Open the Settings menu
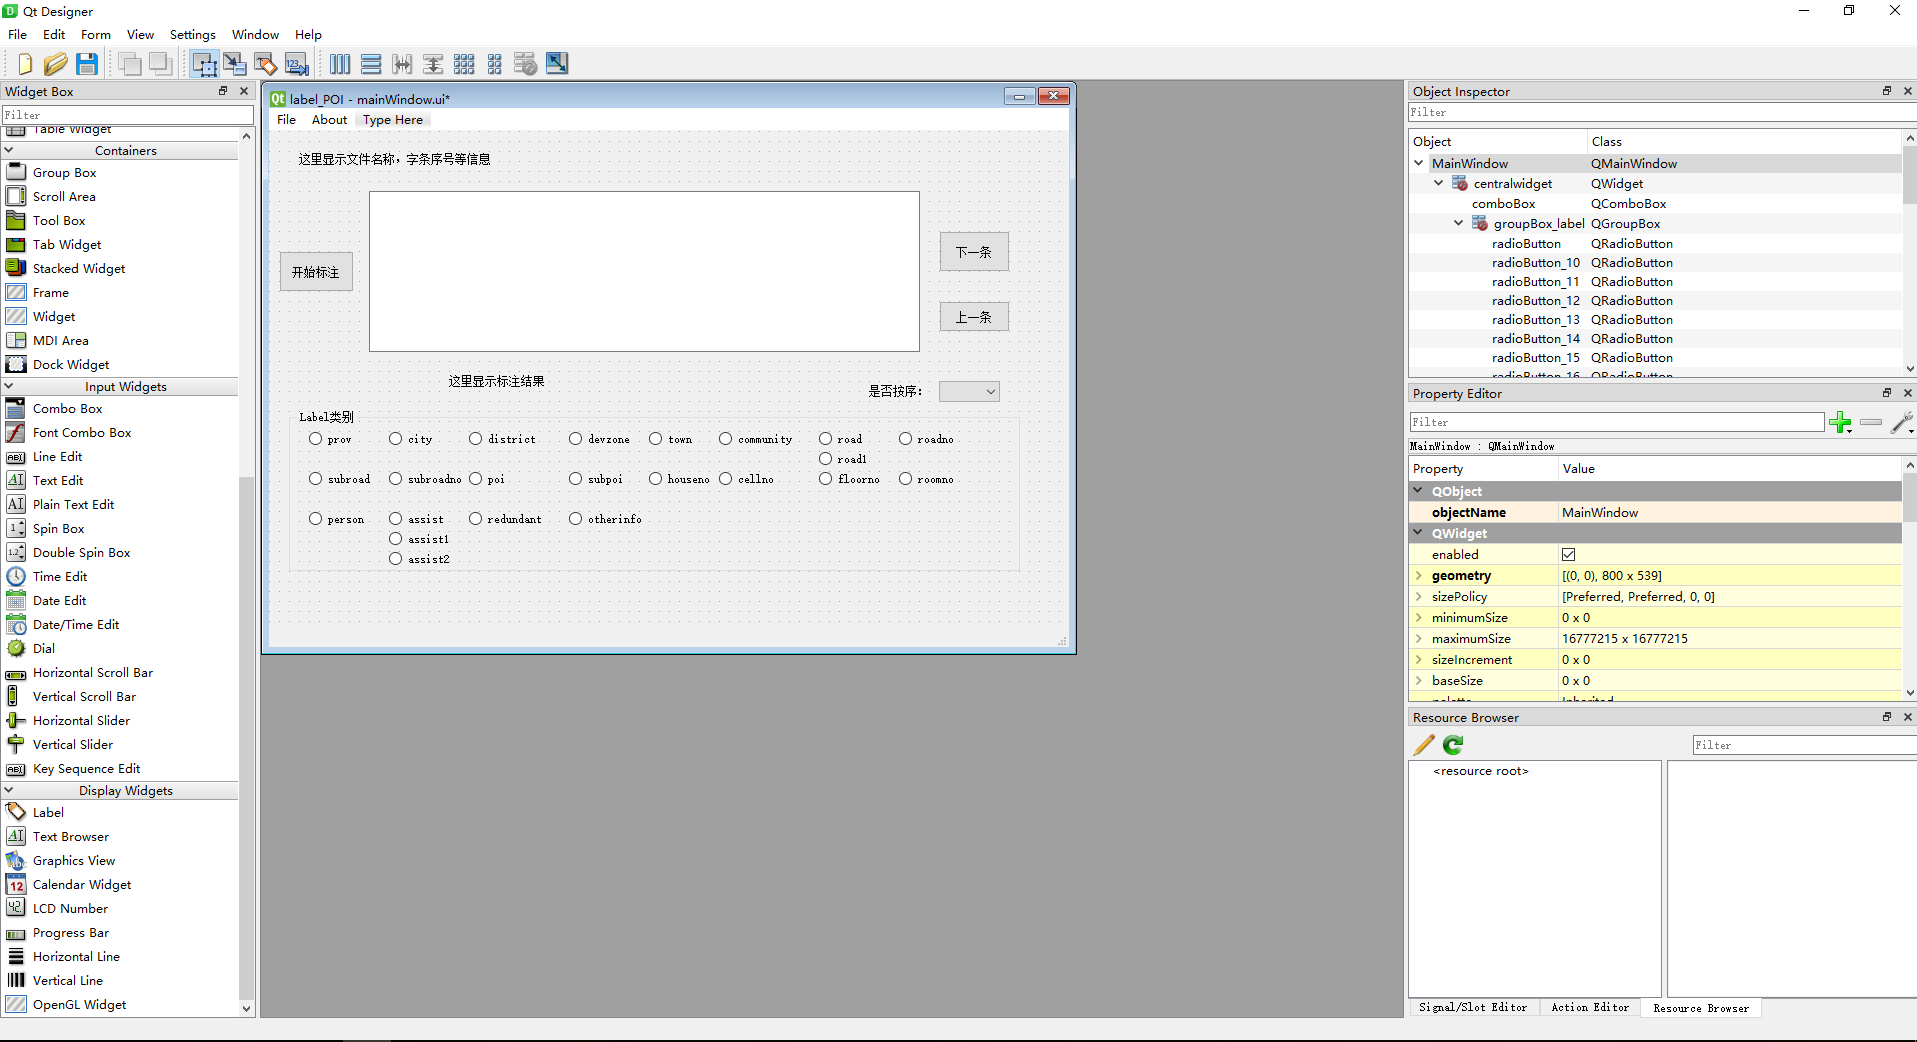 (192, 34)
